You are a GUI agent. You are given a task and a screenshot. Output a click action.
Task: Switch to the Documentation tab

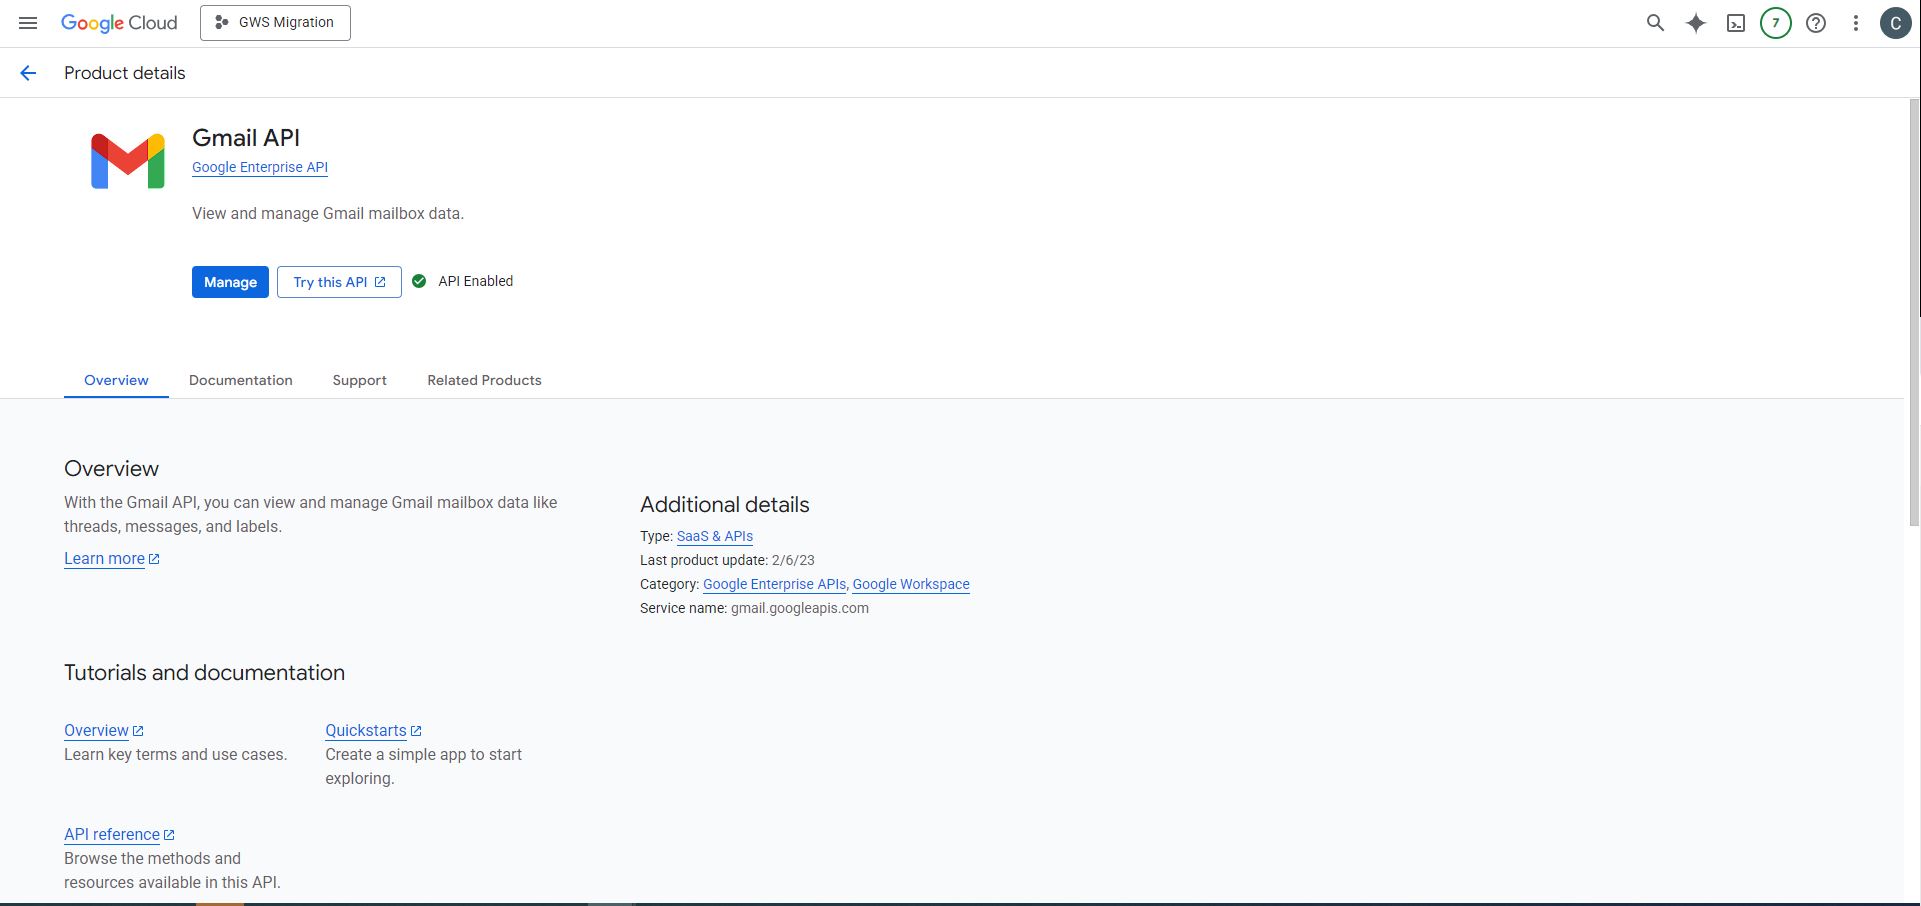[x=240, y=381]
